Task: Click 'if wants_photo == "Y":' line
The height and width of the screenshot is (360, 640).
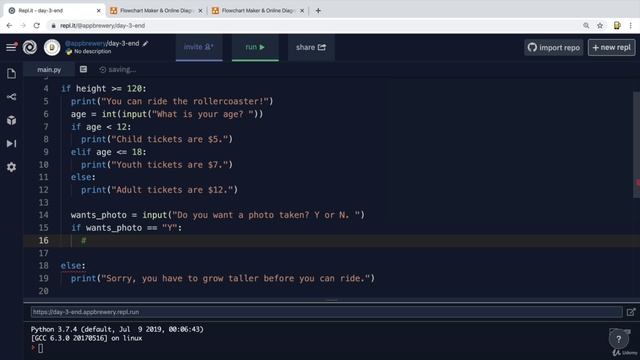Action: tap(127, 228)
